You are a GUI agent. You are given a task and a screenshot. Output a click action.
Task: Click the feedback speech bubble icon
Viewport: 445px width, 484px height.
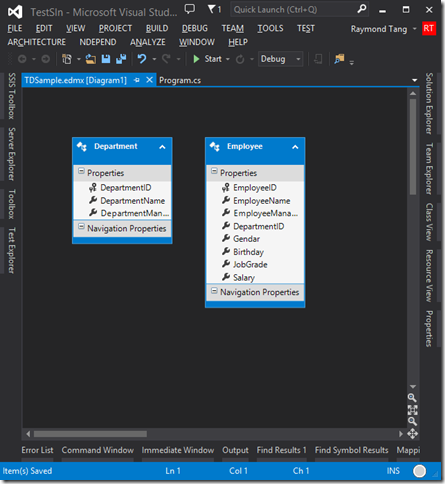(190, 9)
